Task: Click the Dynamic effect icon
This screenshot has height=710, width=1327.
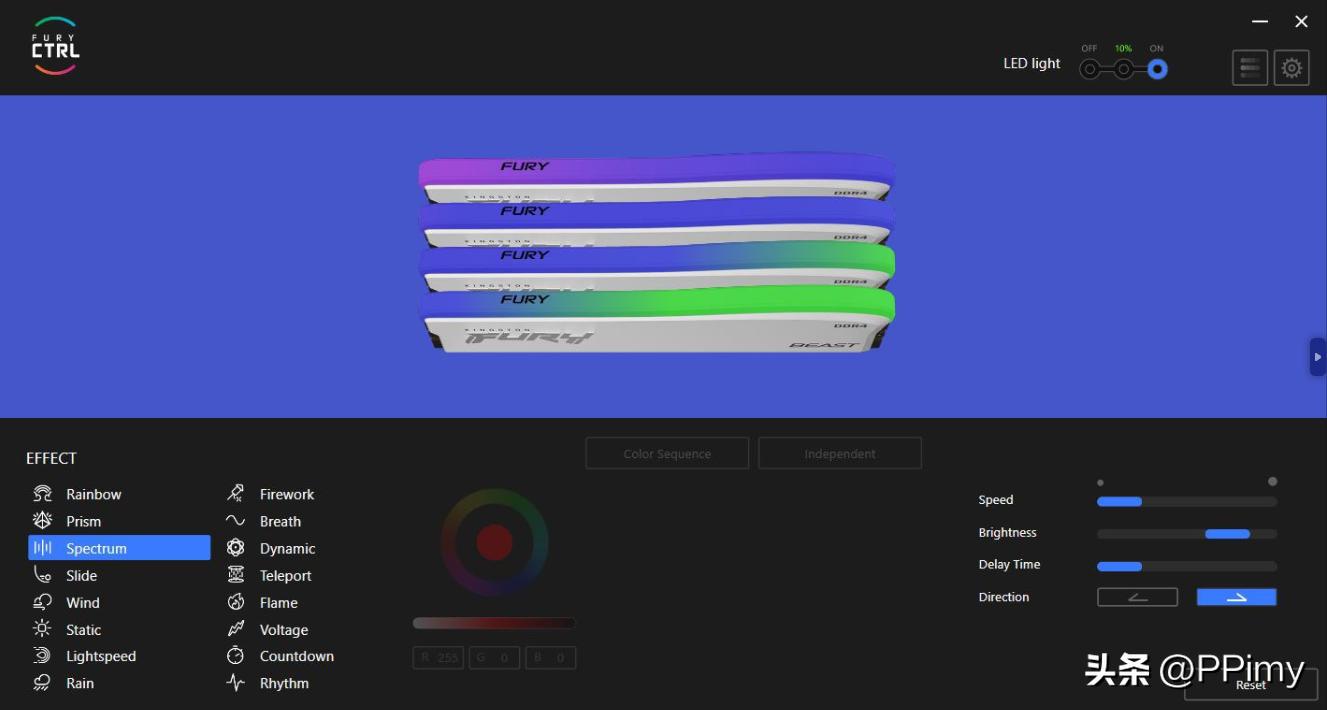Action: coord(235,548)
